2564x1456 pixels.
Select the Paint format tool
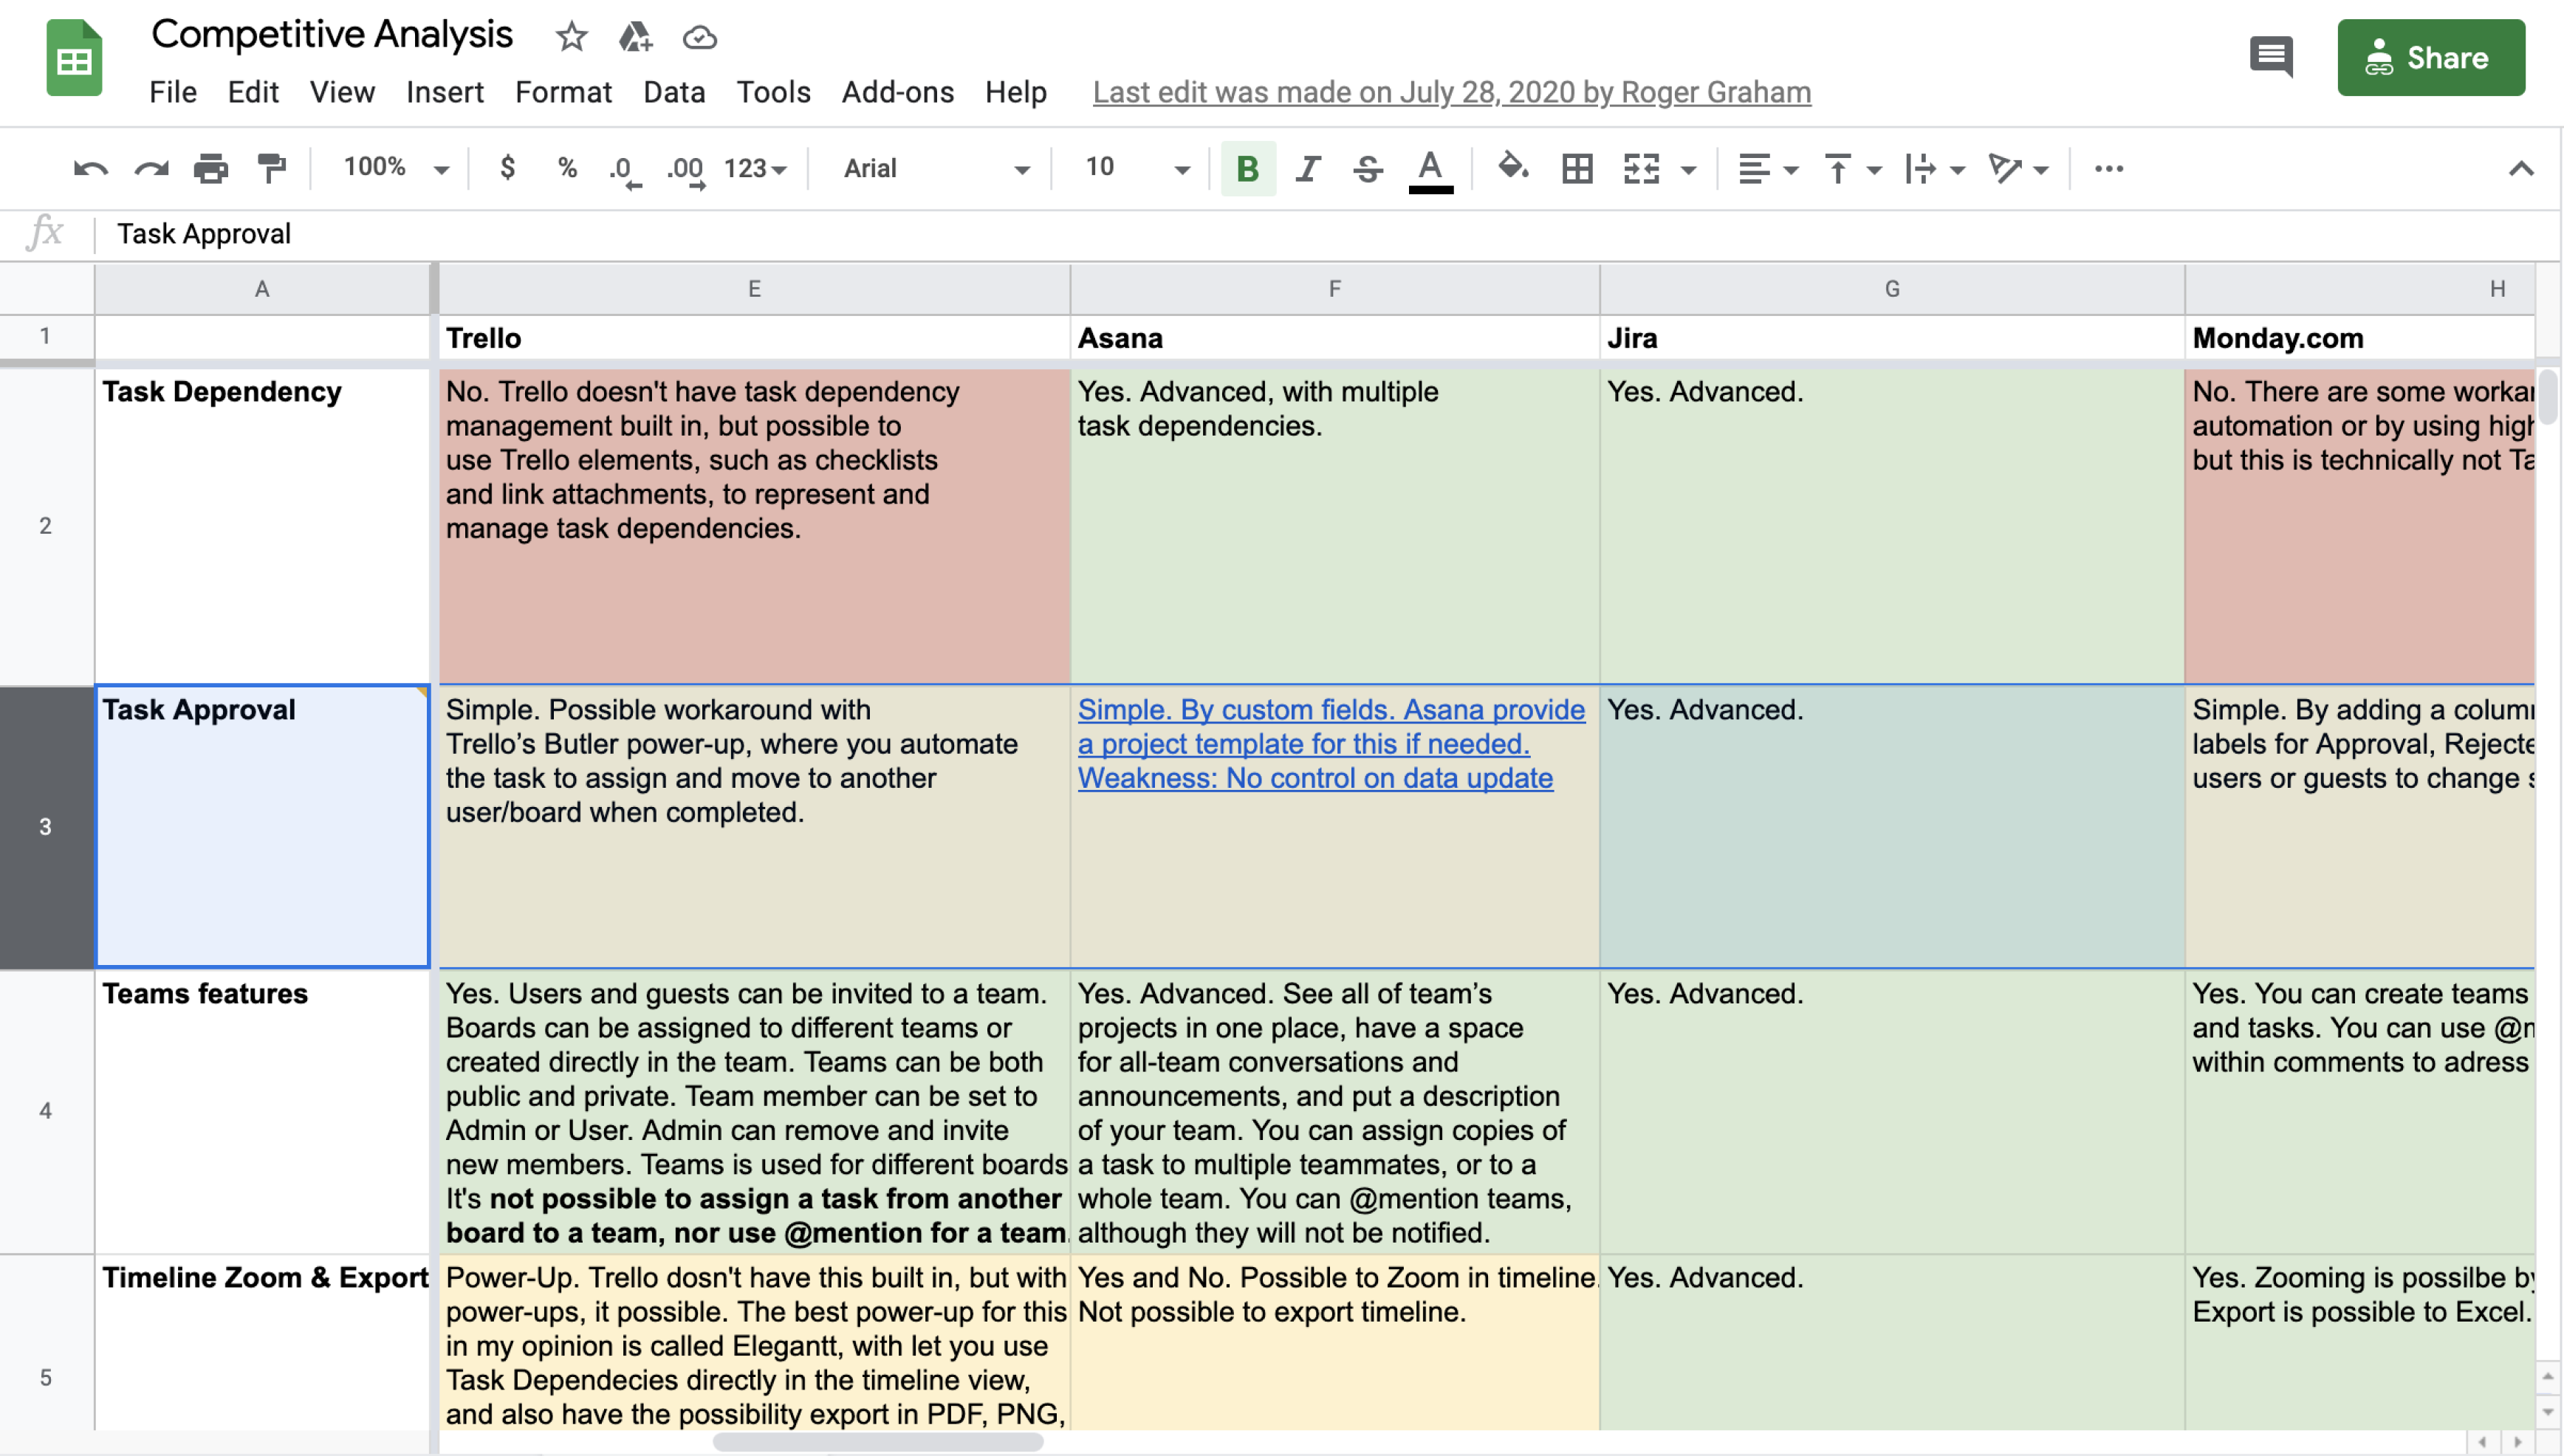tap(271, 168)
